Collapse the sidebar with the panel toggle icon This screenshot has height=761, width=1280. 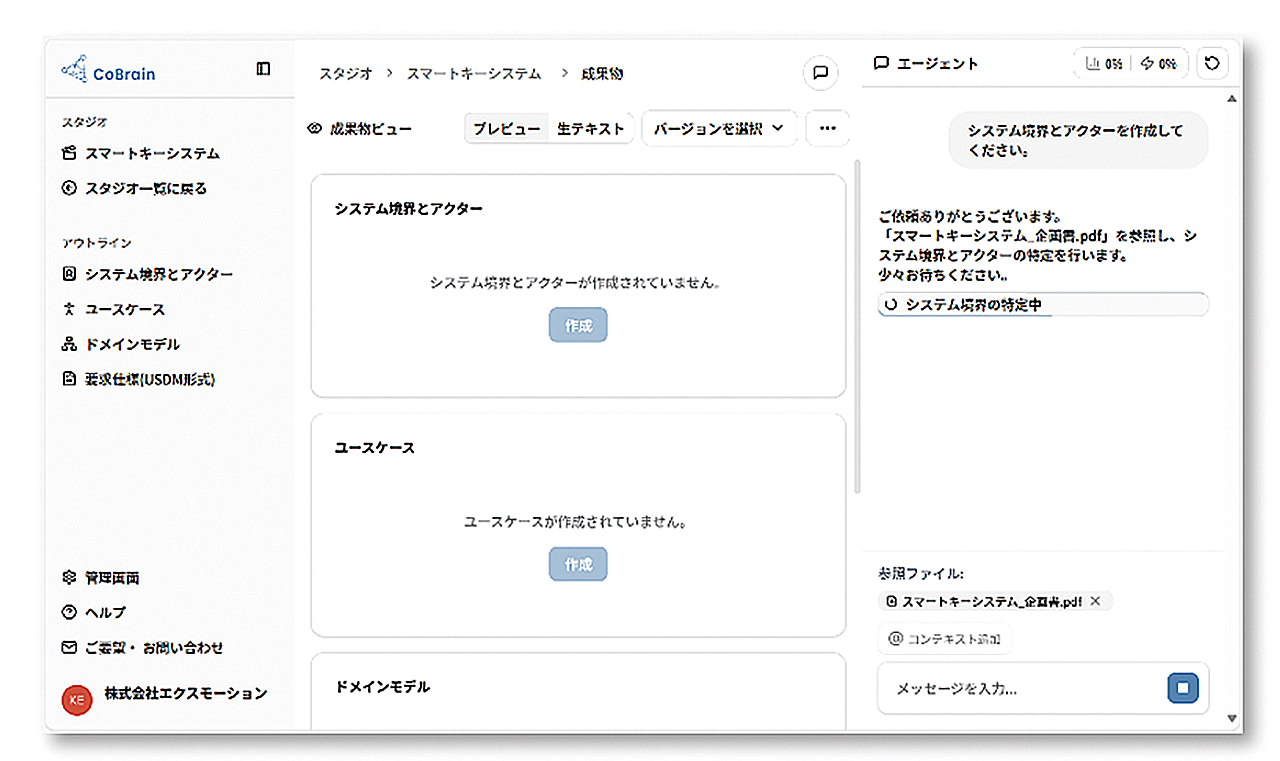(x=263, y=68)
